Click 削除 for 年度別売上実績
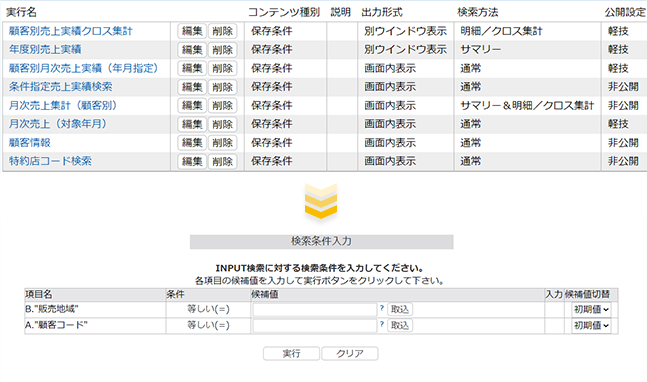Image resolution: width=647 pixels, height=382 pixels. (x=222, y=50)
